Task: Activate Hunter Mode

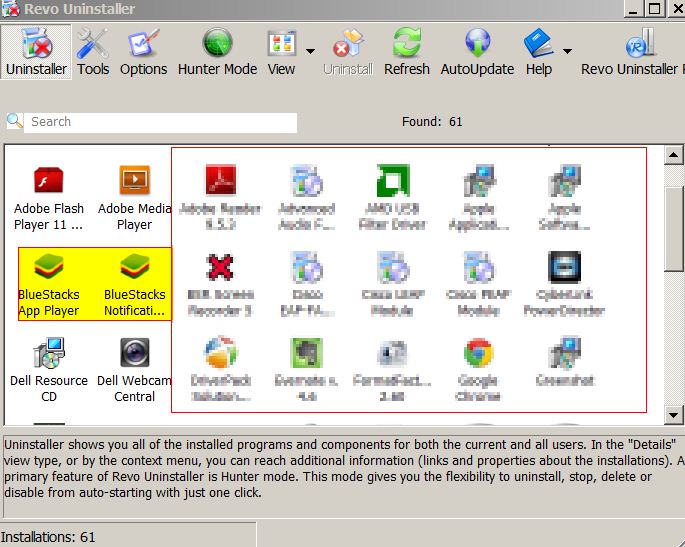Action: pos(217,52)
